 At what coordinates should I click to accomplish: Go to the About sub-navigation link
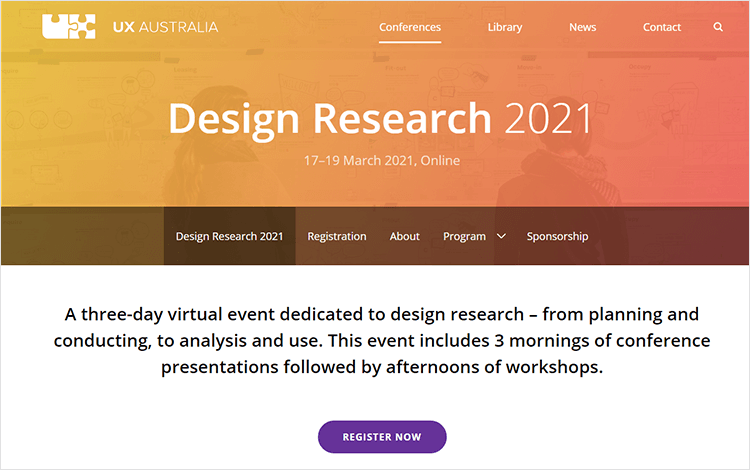tap(404, 236)
